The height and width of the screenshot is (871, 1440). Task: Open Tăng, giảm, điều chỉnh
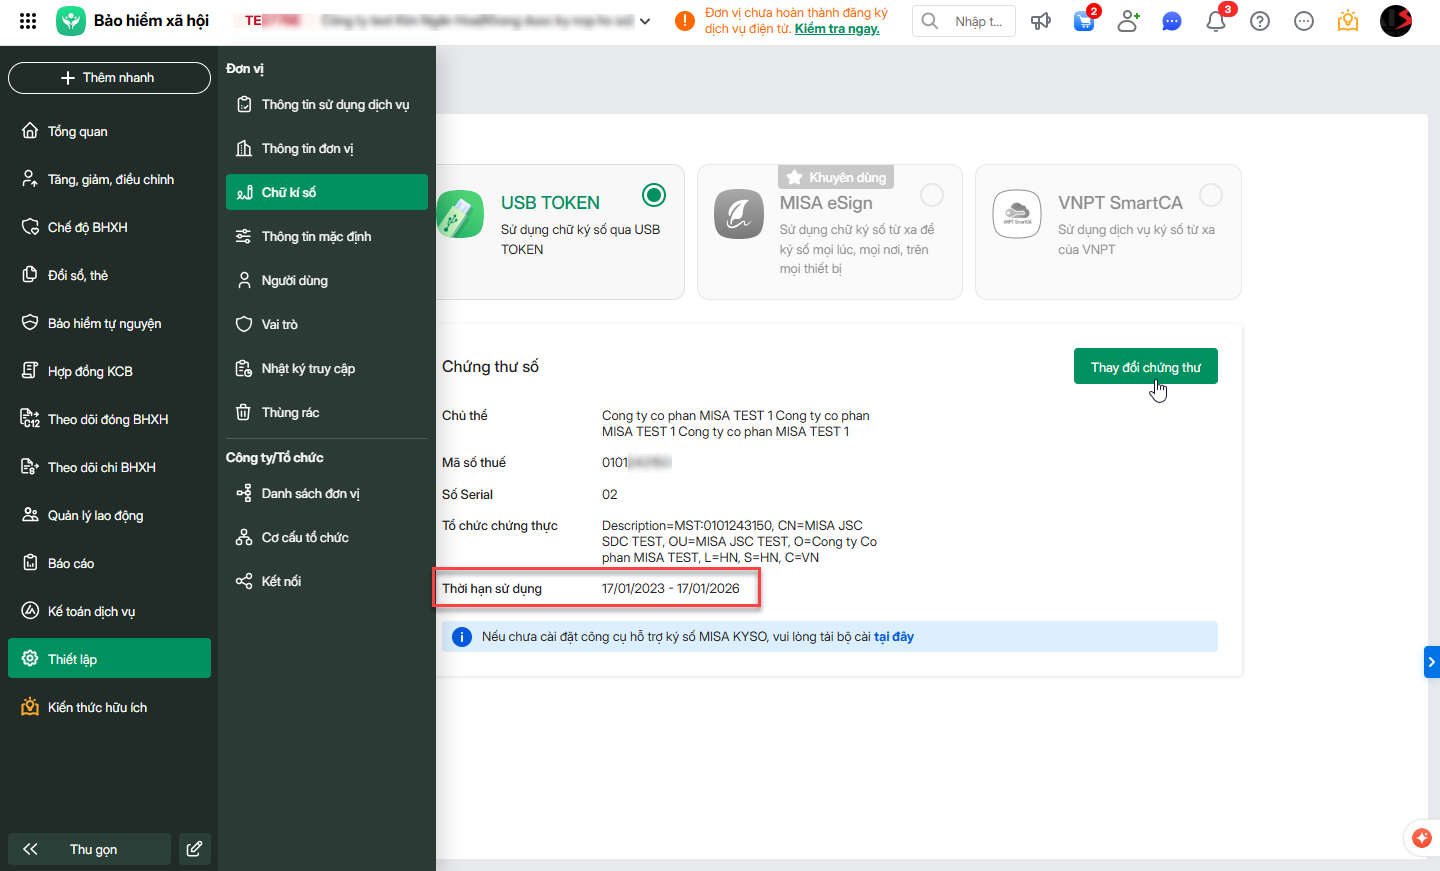click(x=109, y=179)
